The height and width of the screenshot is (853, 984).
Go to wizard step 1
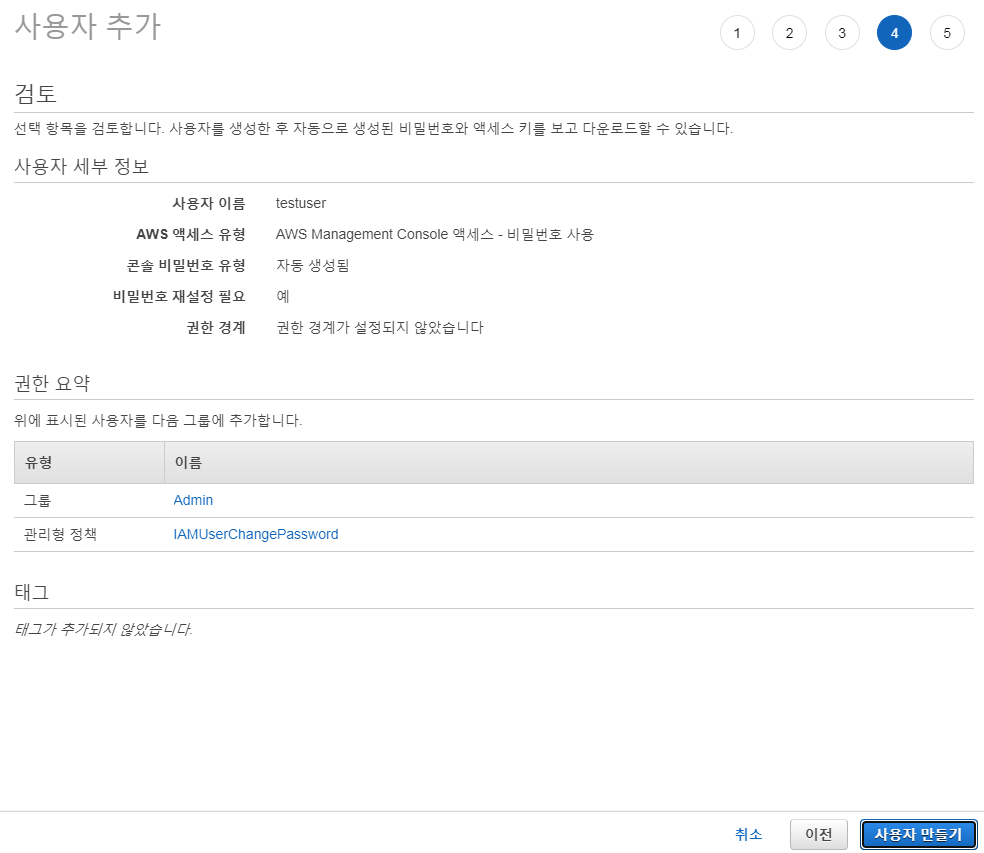pyautogui.click(x=737, y=33)
